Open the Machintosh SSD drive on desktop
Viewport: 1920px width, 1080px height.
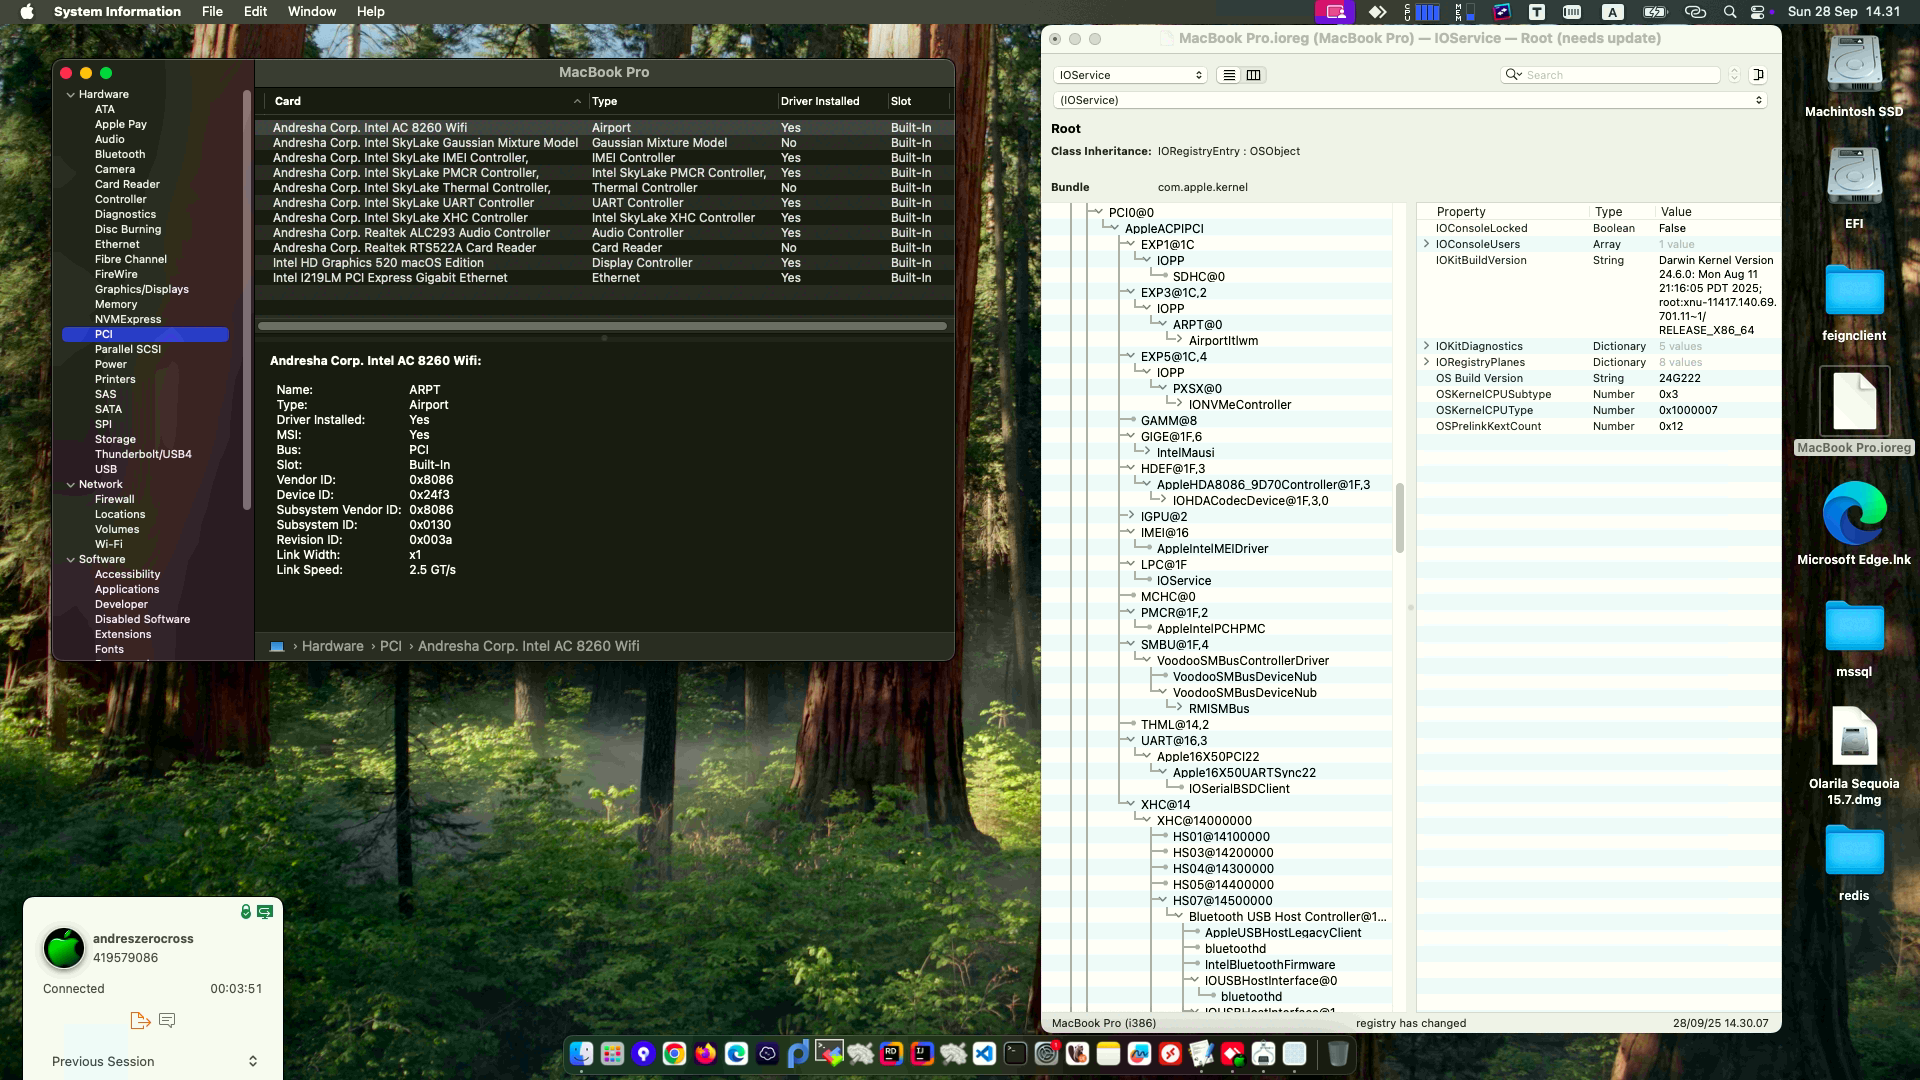[1854, 77]
